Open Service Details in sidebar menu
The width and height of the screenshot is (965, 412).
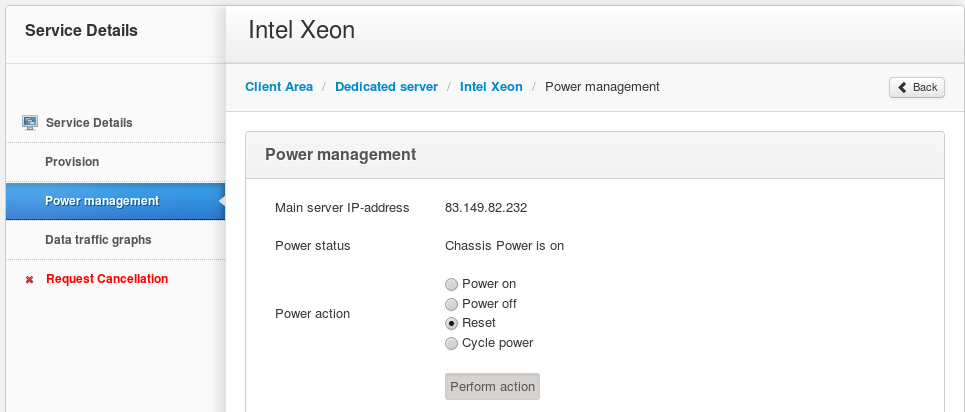pyautogui.click(x=116, y=123)
